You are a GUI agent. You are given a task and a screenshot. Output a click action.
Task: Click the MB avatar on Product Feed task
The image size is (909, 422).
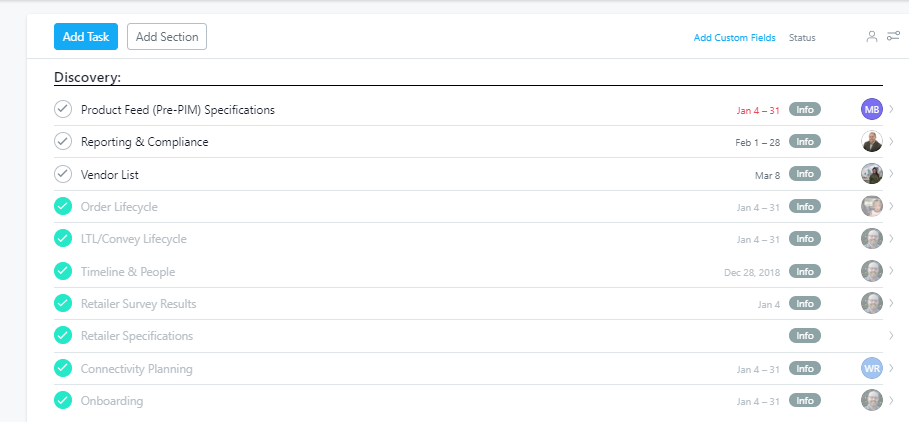tap(872, 109)
